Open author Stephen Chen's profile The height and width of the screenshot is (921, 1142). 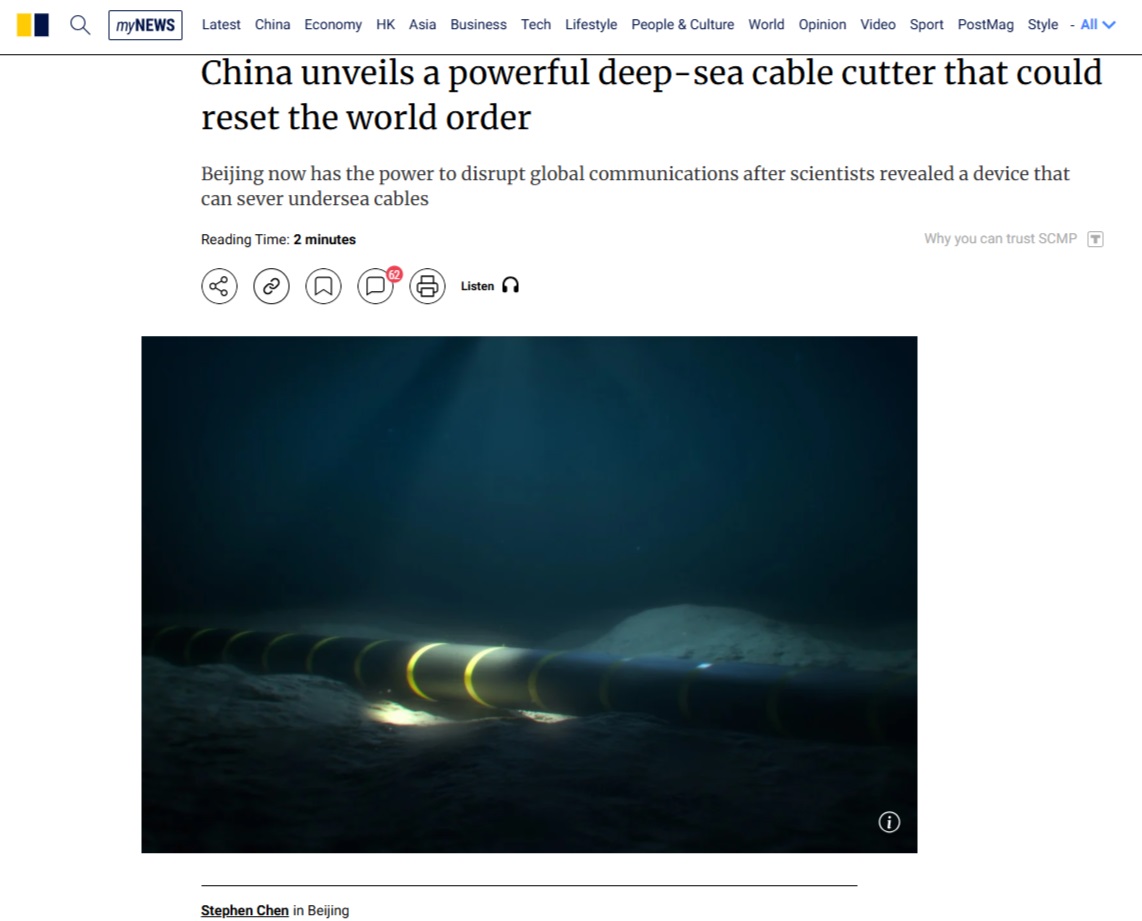tap(245, 910)
